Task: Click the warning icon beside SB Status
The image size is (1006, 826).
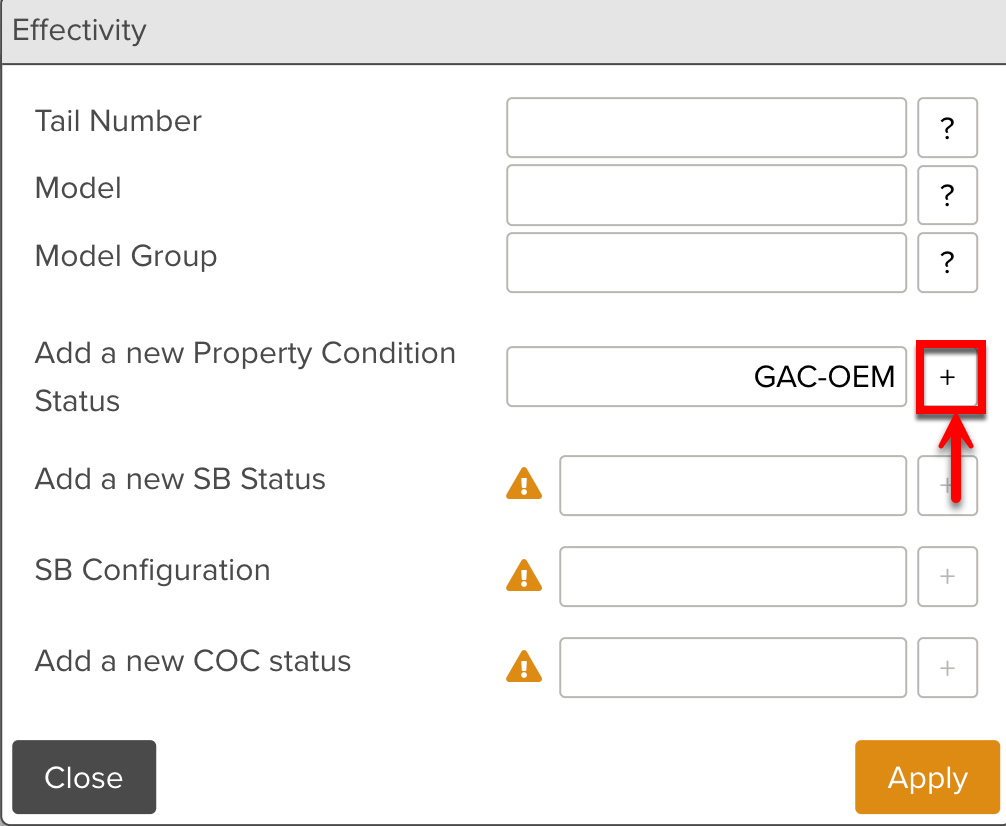Action: tap(524, 485)
